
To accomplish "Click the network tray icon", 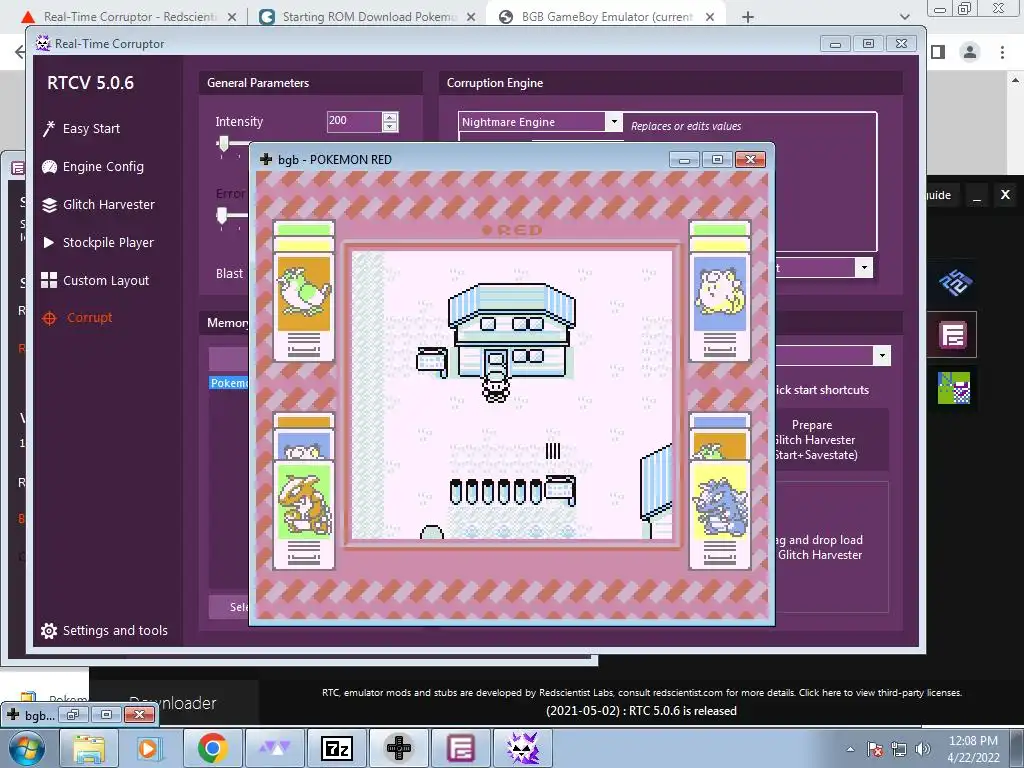I will (x=899, y=749).
